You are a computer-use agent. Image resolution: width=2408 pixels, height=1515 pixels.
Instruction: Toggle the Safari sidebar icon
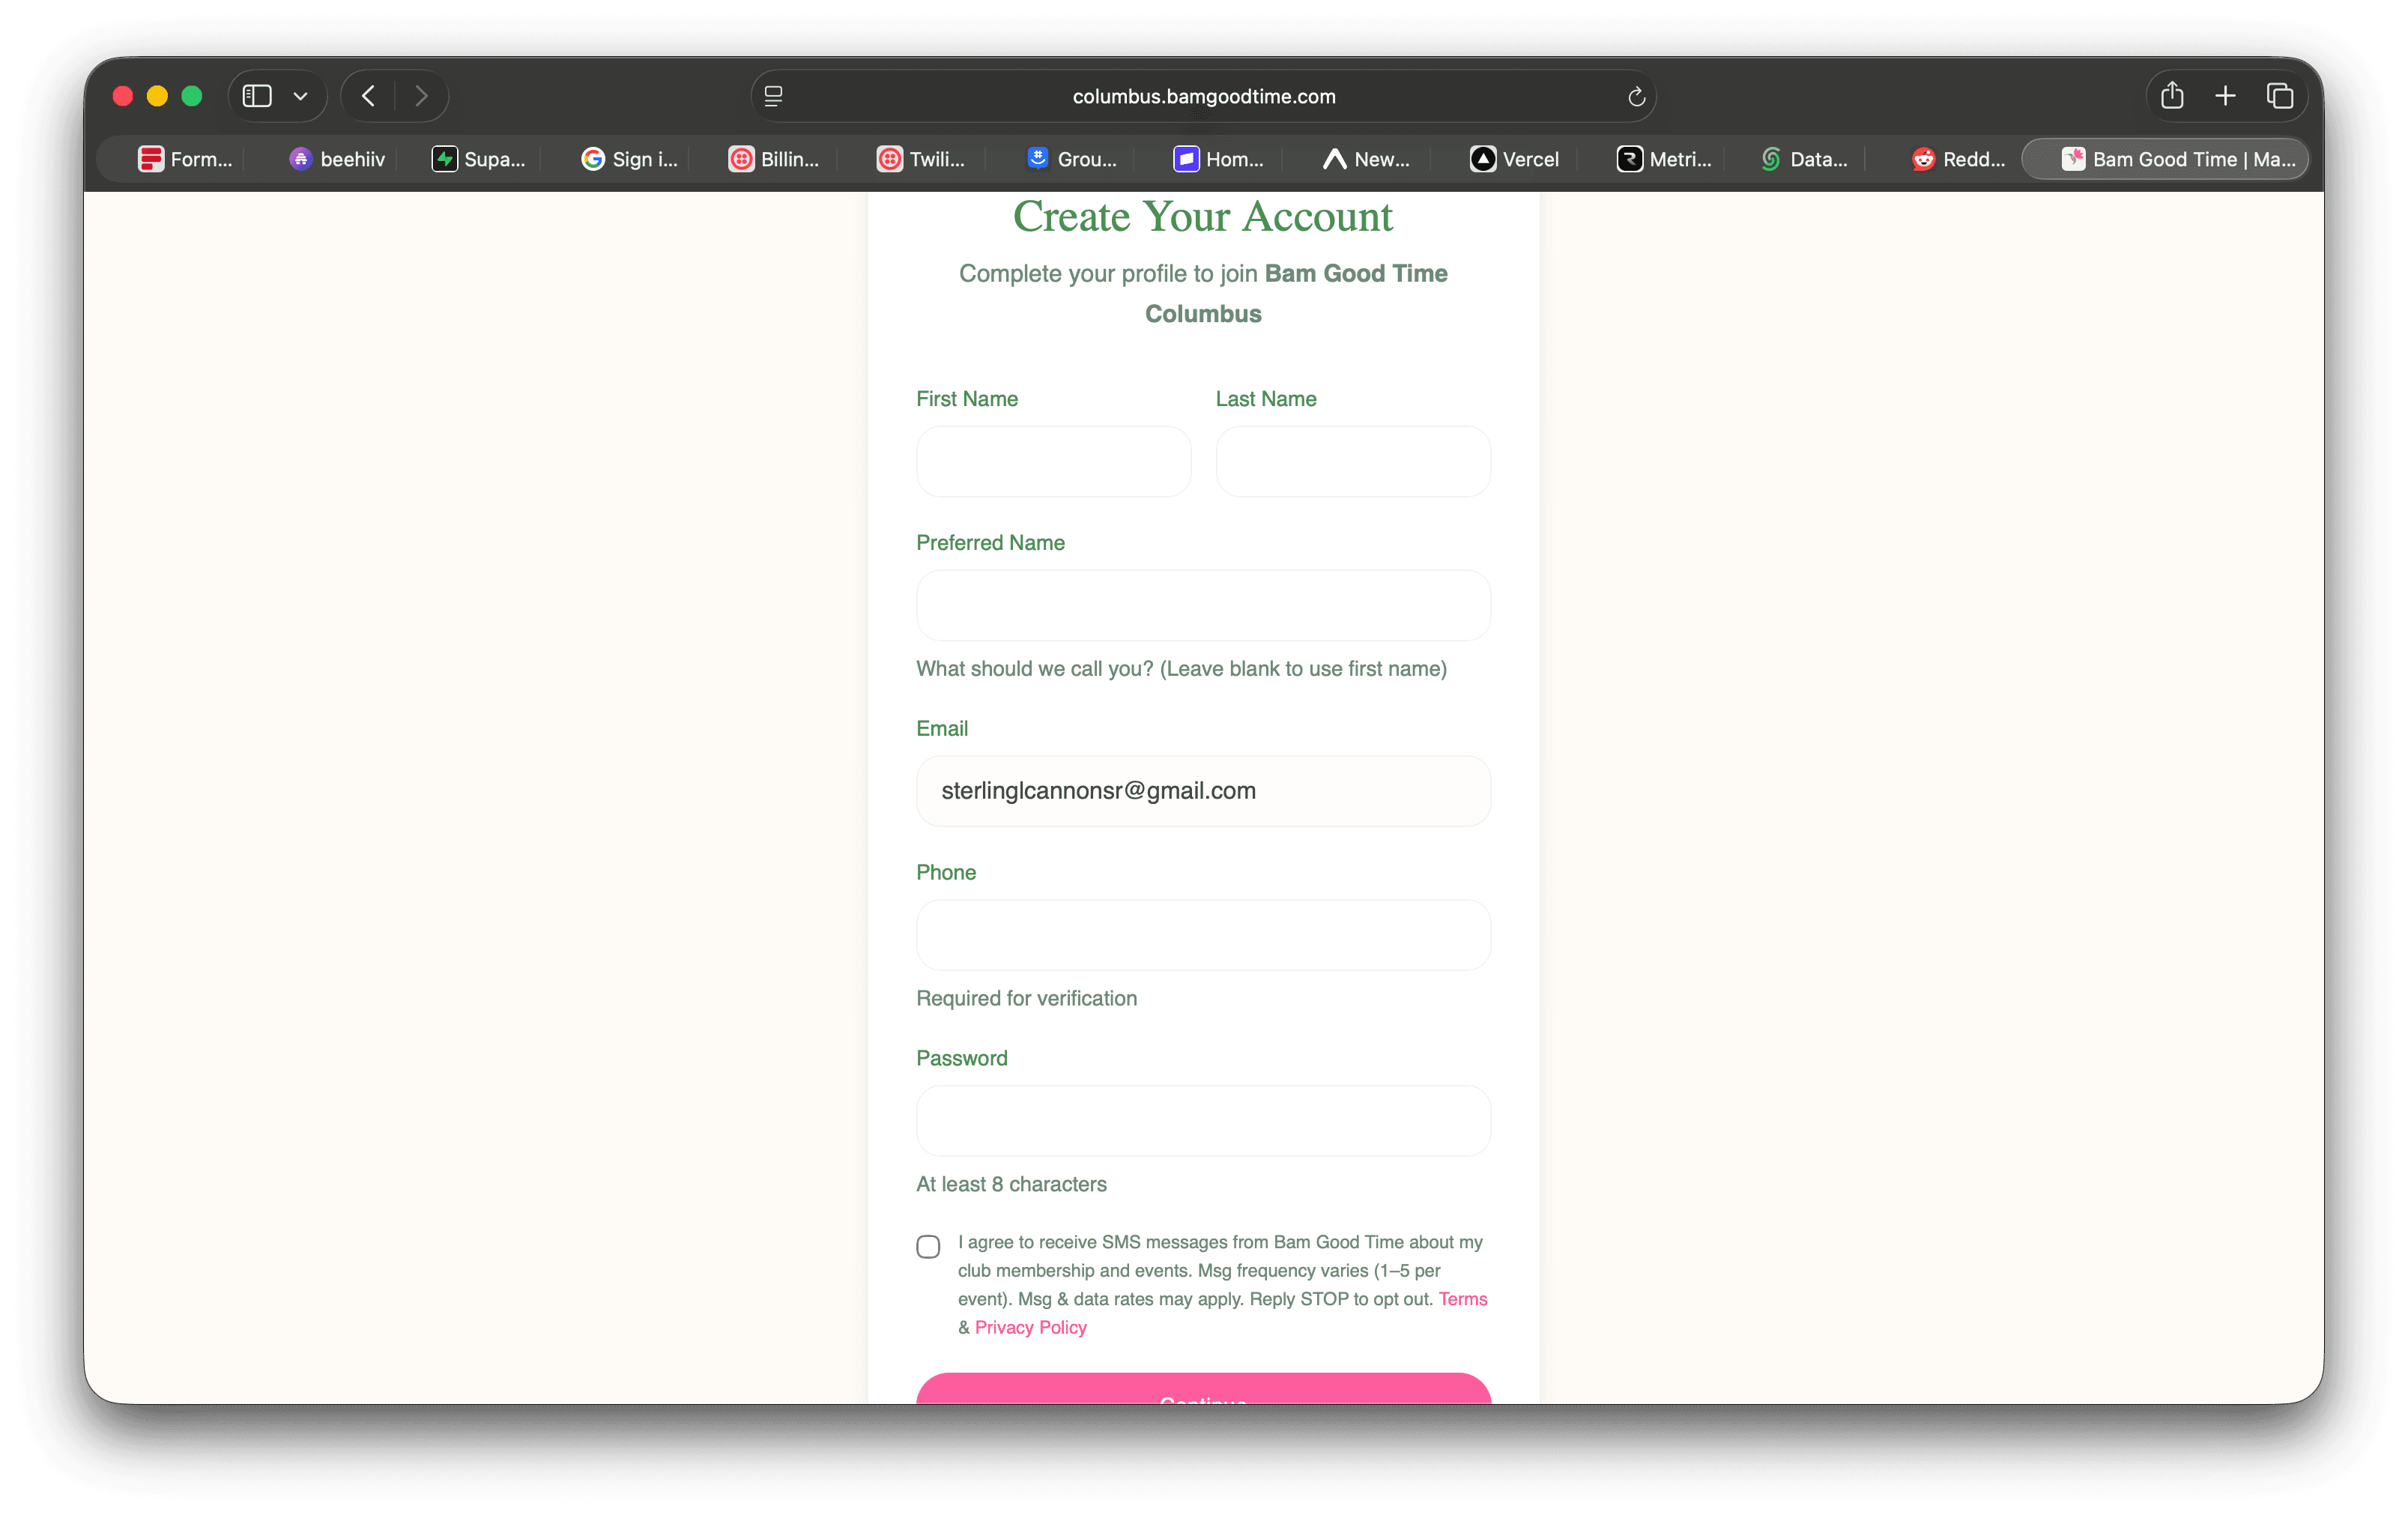point(257,96)
